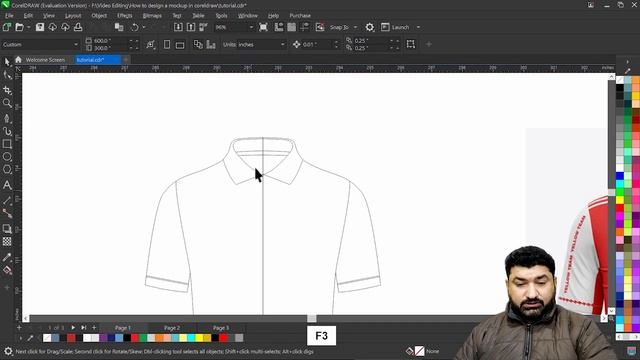Switch to Page 2 tab
Viewport: 640px width, 360px height.
tap(172, 328)
